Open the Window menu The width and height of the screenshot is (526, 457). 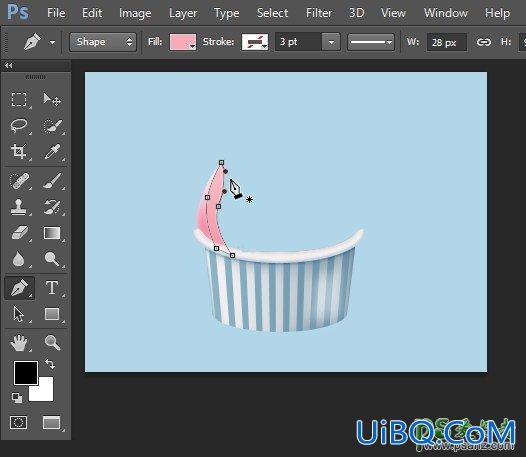click(445, 13)
